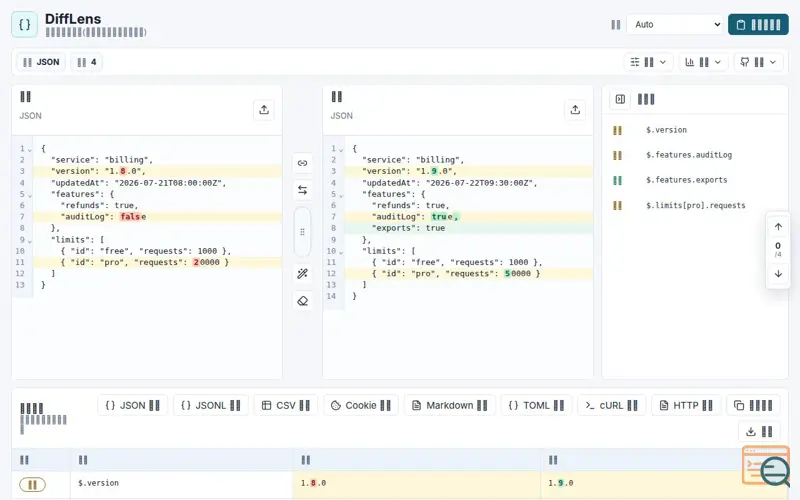Click line number 14 in right editor
The image size is (800, 500).
[x=331, y=296]
